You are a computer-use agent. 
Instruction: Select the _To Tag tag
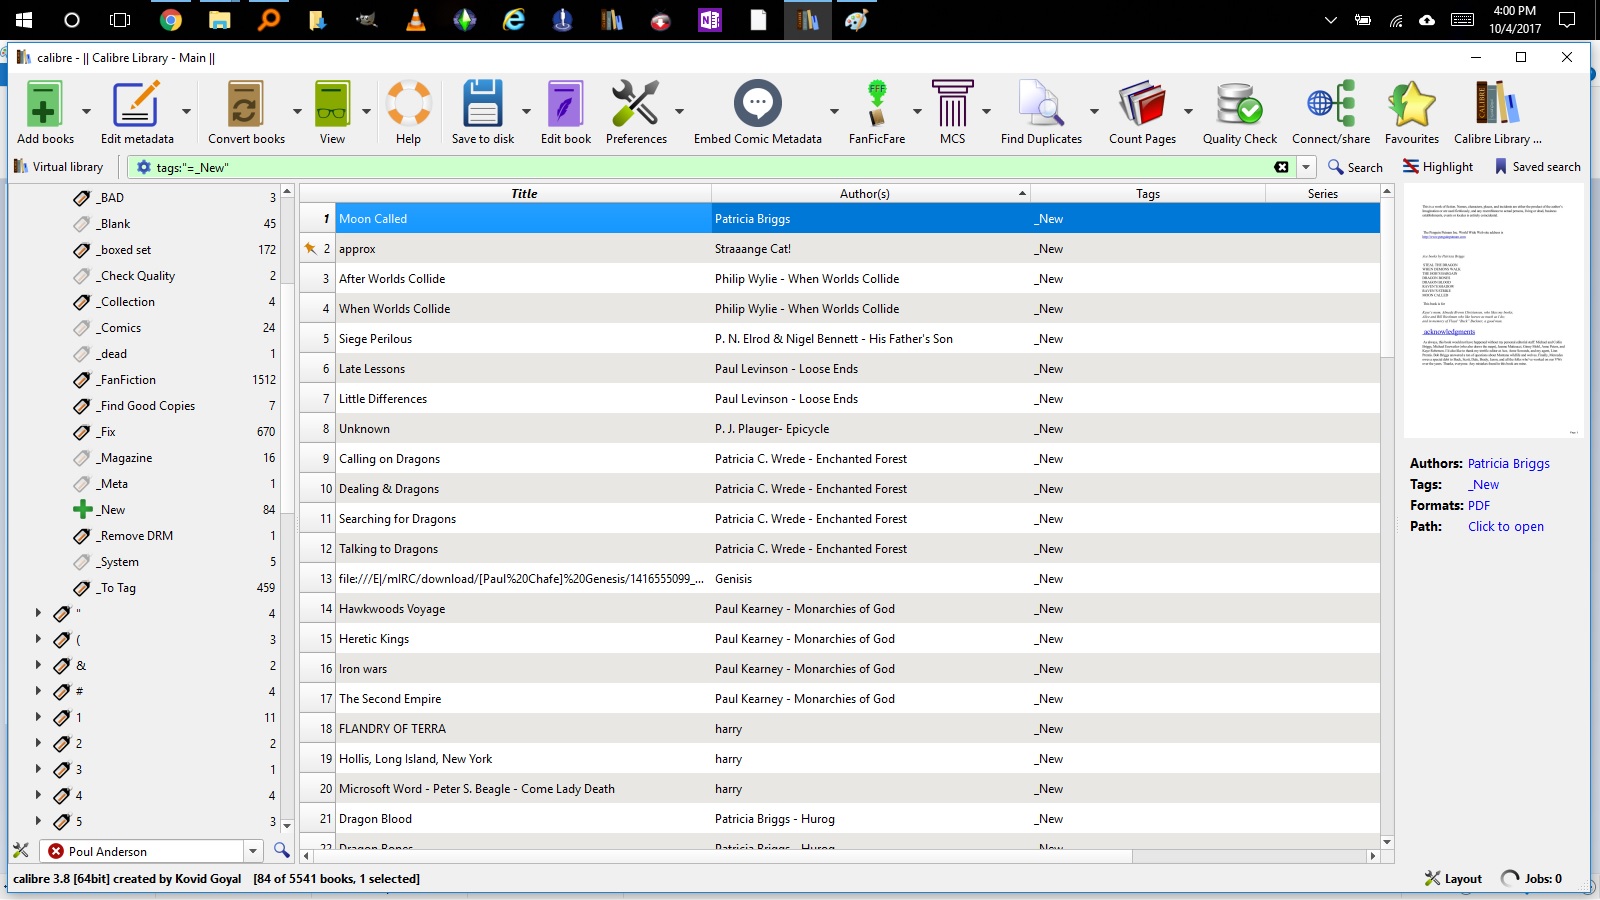point(116,588)
